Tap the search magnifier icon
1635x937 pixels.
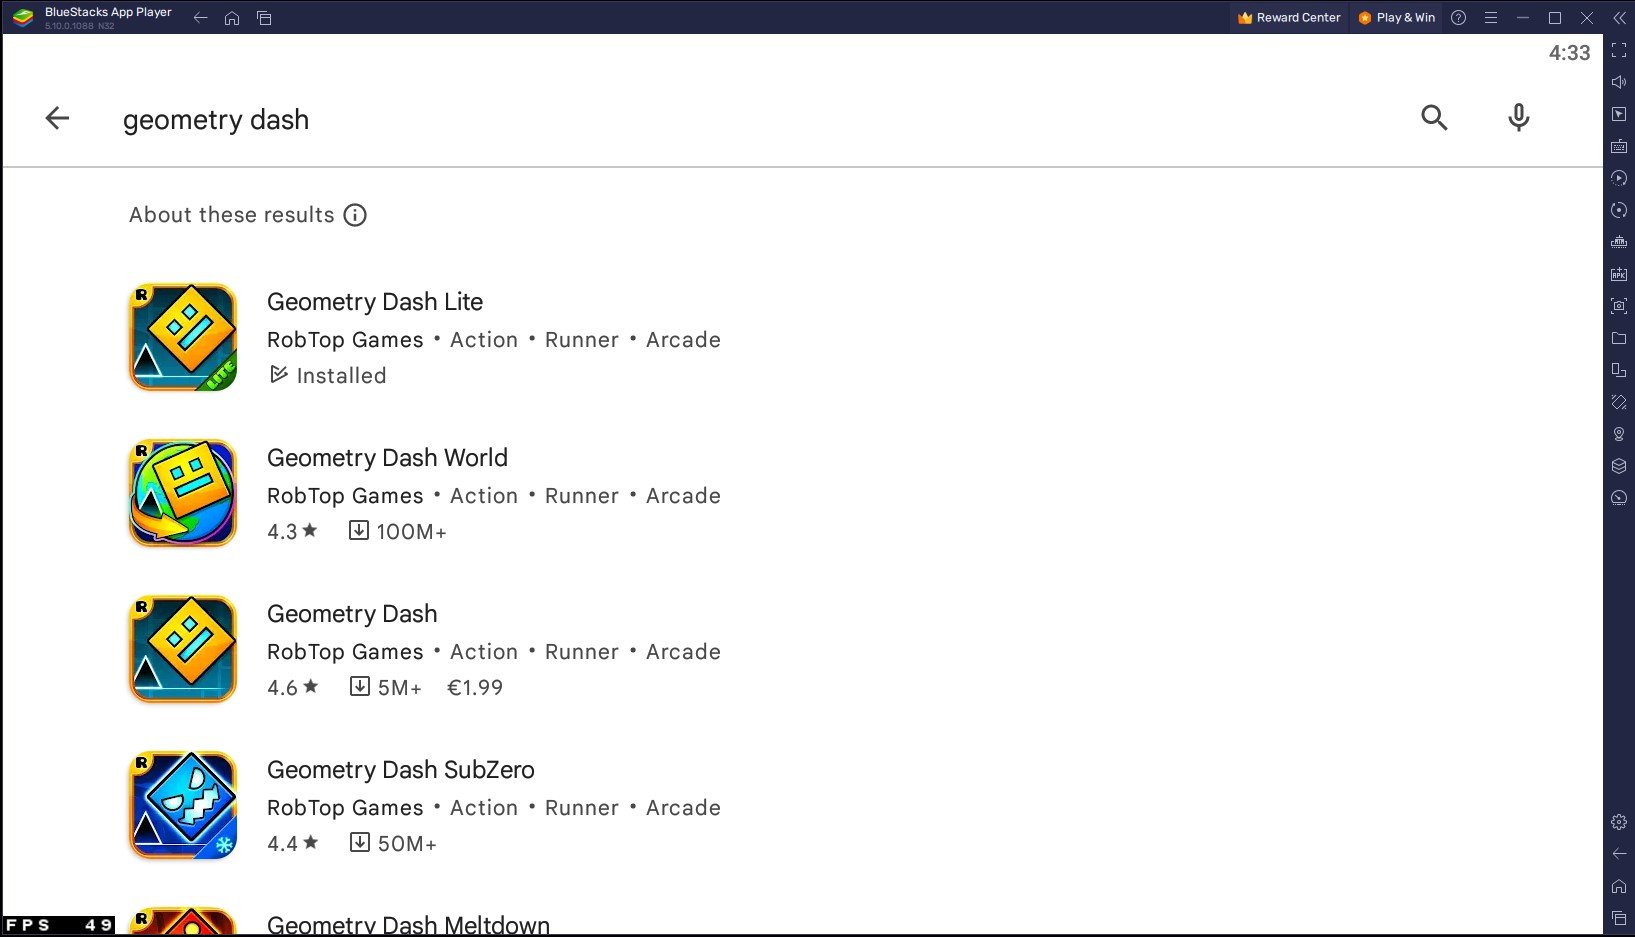[1434, 118]
